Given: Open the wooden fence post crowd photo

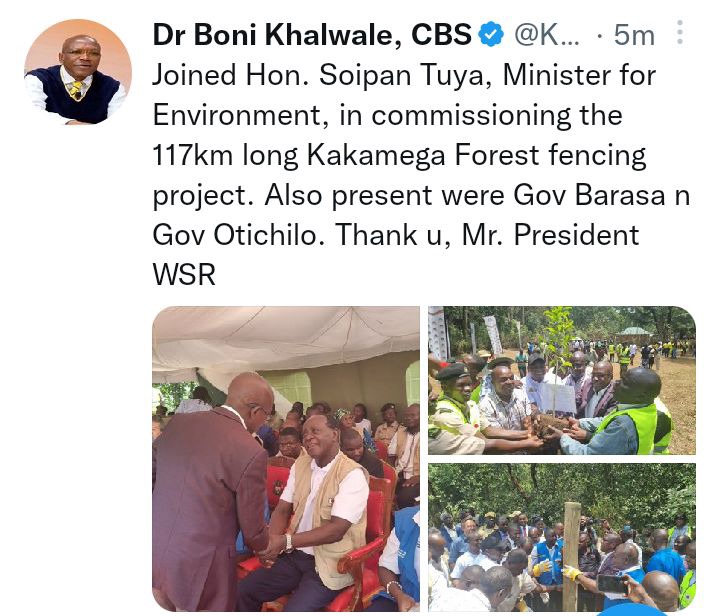Looking at the screenshot, I should 562,537.
